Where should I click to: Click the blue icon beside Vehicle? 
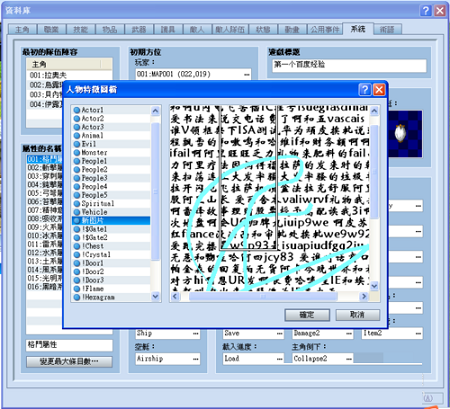(x=77, y=212)
